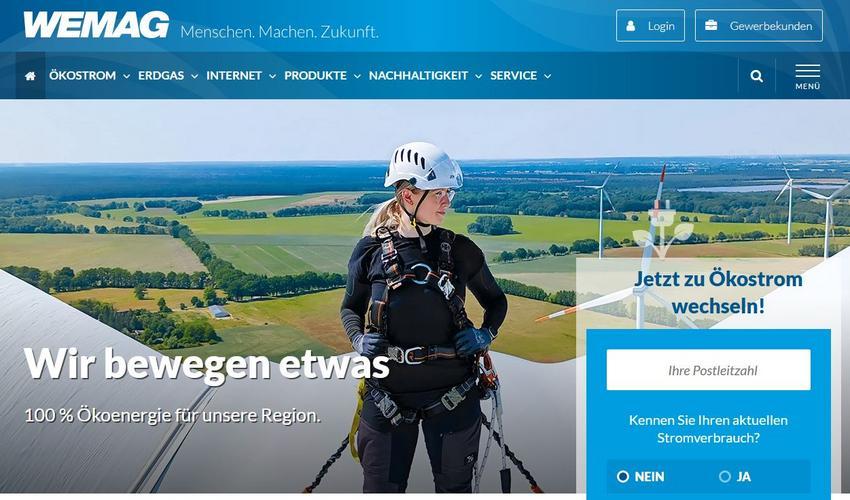This screenshot has width=850, height=500.
Task: Click the Login user icon
Action: tap(630, 25)
